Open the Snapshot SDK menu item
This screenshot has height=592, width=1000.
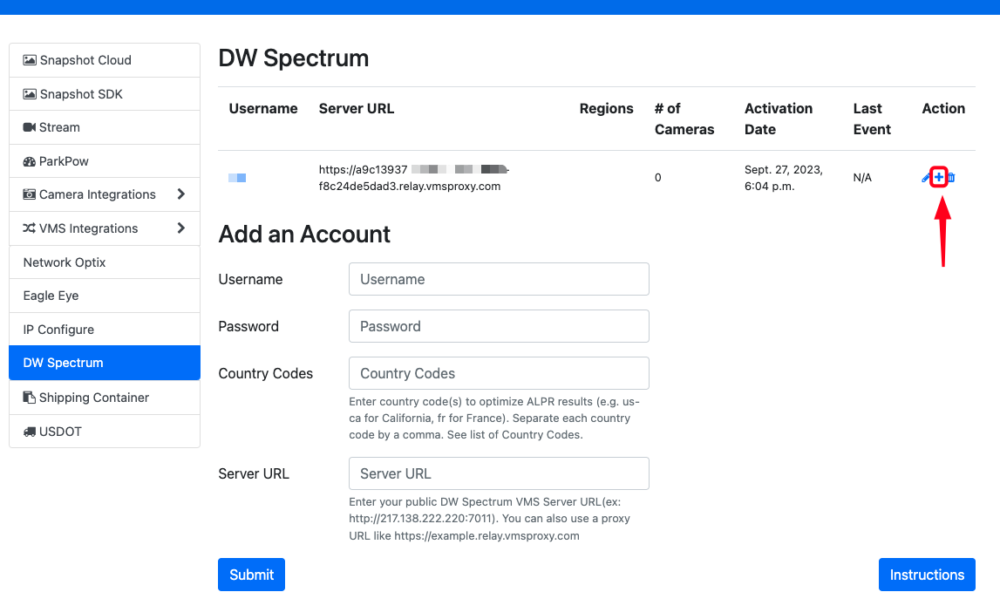[105, 94]
